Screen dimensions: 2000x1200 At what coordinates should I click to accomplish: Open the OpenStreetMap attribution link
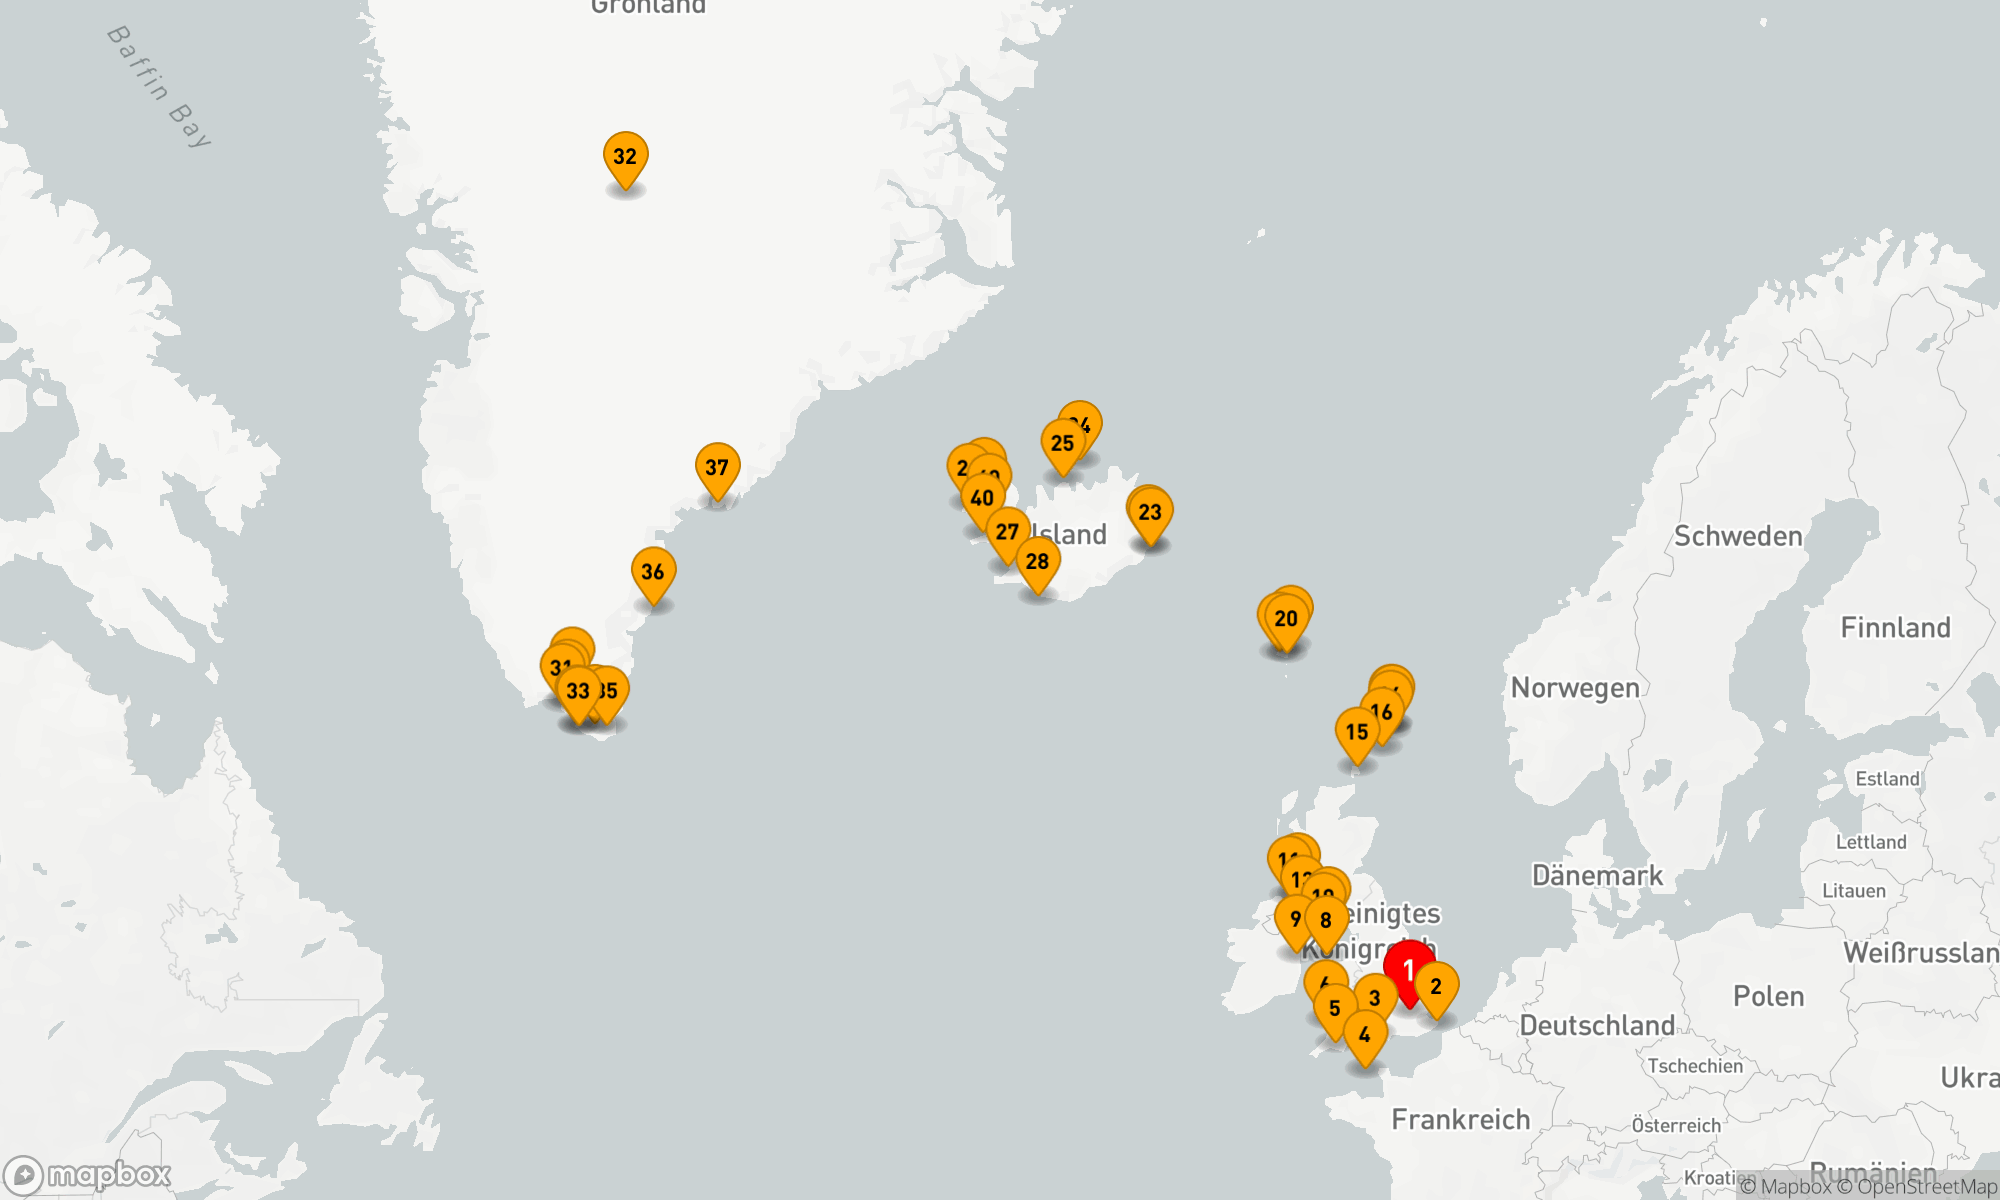pyautogui.click(x=1916, y=1187)
